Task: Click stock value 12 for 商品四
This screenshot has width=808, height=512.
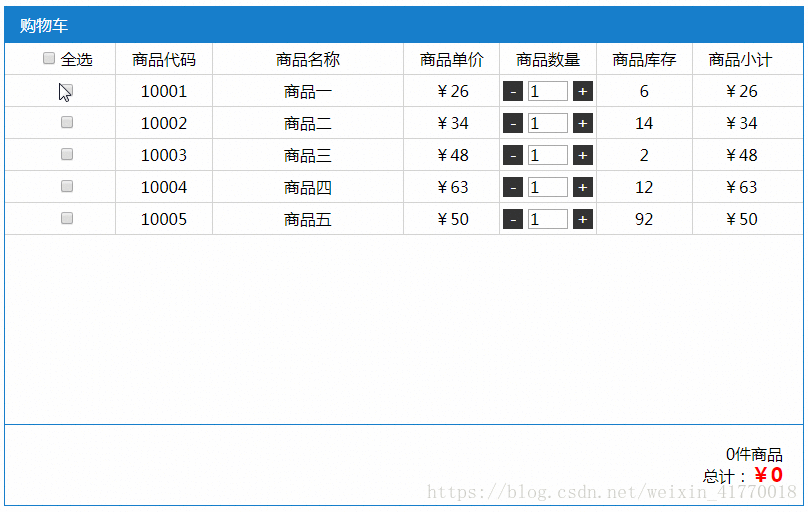Action: coord(644,187)
